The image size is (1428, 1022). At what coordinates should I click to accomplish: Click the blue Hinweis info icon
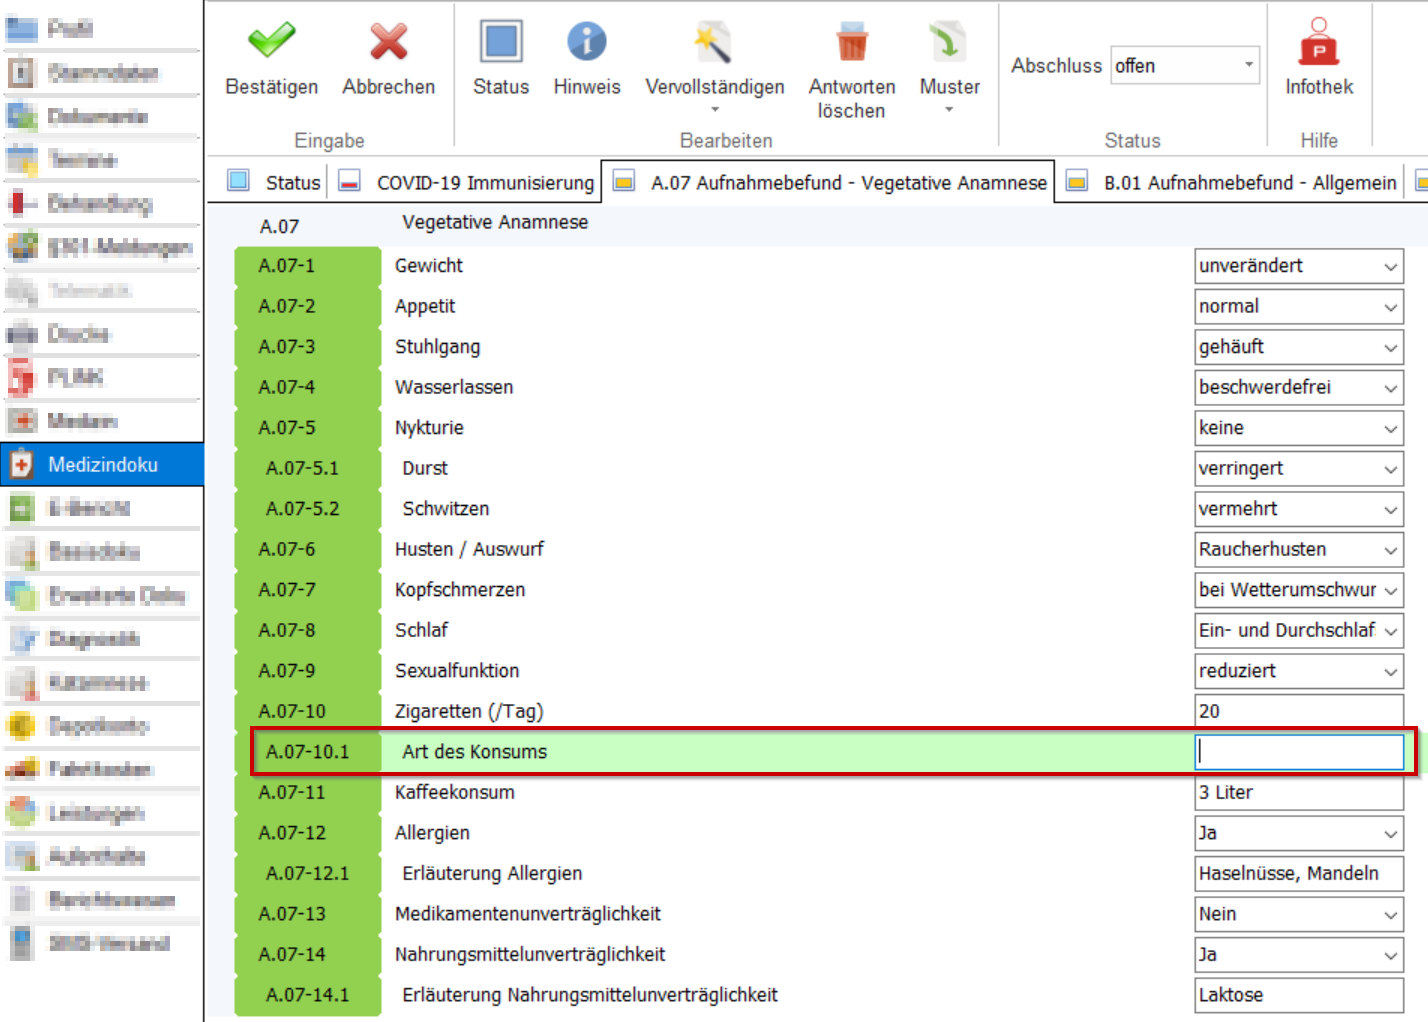coord(587,42)
